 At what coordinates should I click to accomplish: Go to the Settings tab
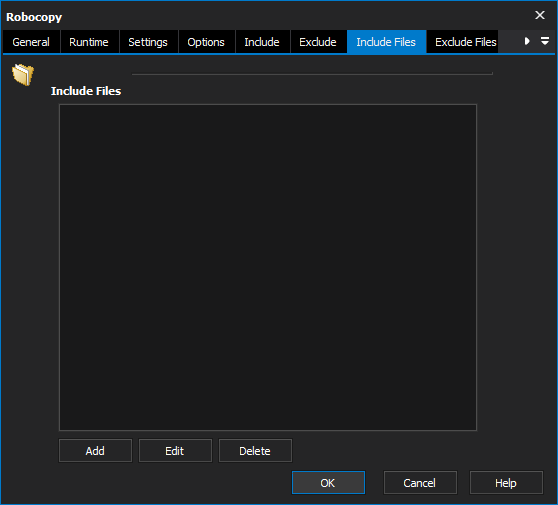[148, 42]
